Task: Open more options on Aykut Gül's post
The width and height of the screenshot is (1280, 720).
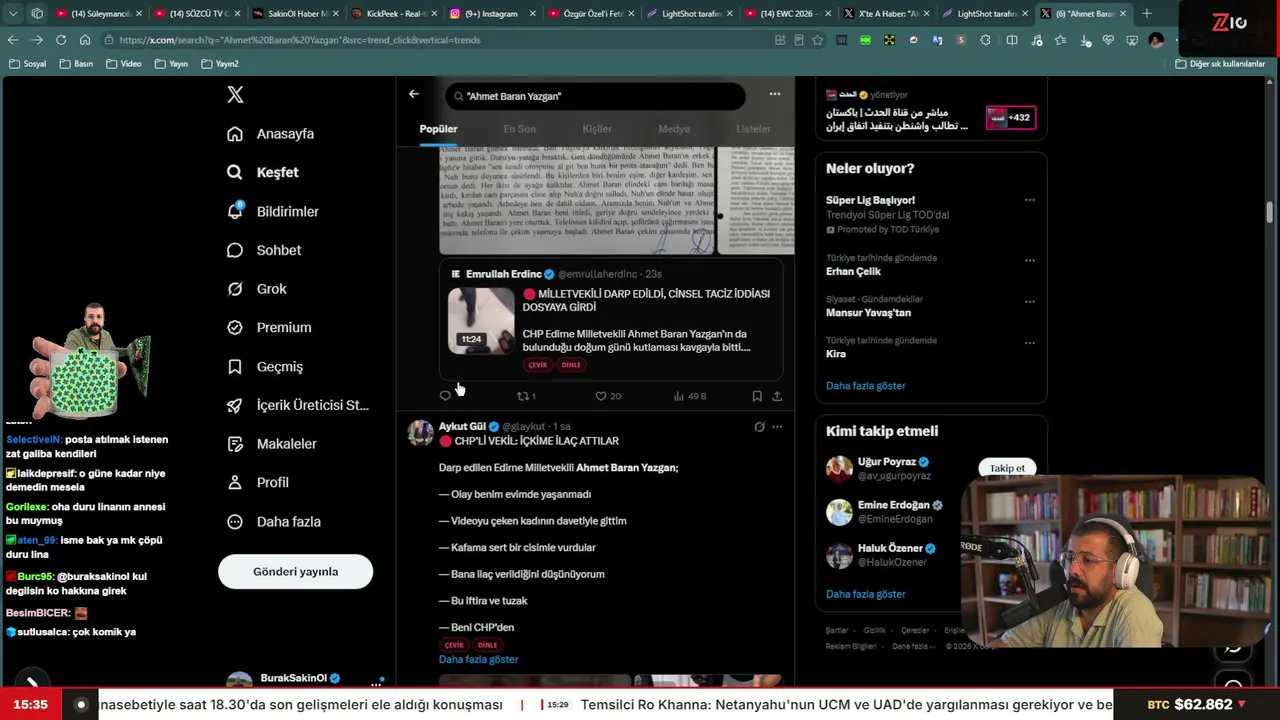Action: tap(777, 427)
